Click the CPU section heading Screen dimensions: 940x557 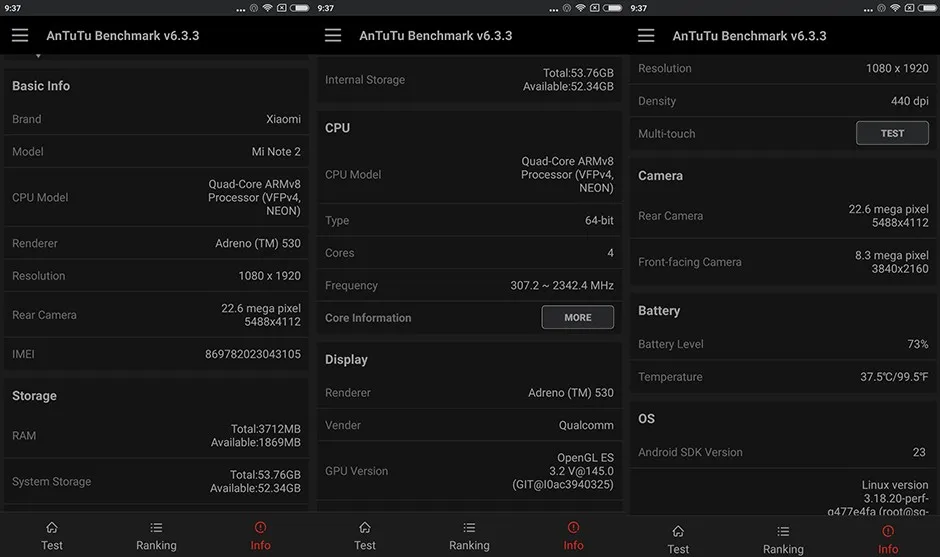pyautogui.click(x=338, y=128)
